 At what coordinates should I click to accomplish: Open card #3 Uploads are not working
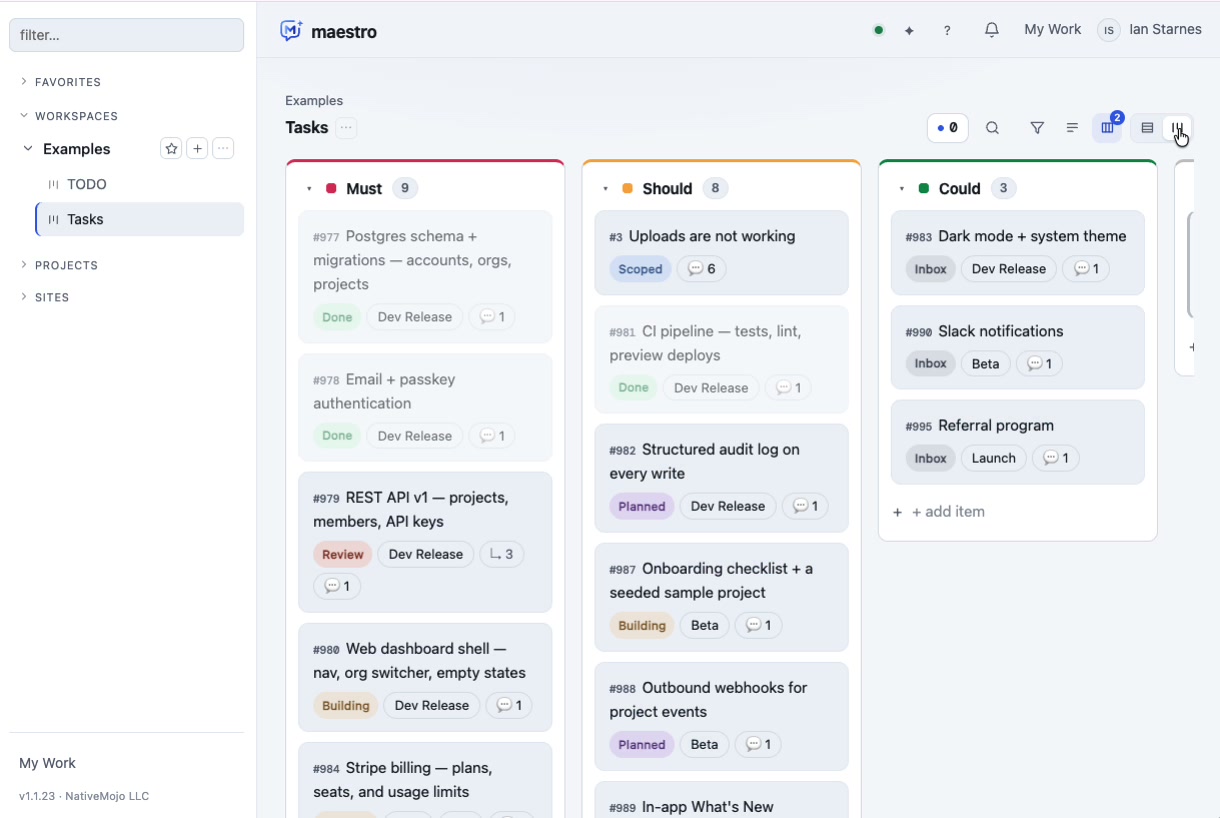pos(721,253)
